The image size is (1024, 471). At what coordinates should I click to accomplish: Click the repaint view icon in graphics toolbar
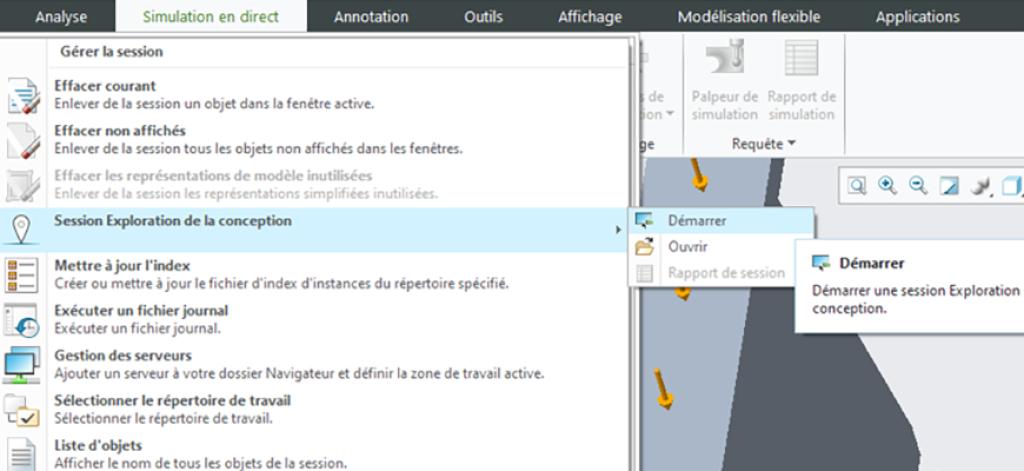click(x=950, y=186)
